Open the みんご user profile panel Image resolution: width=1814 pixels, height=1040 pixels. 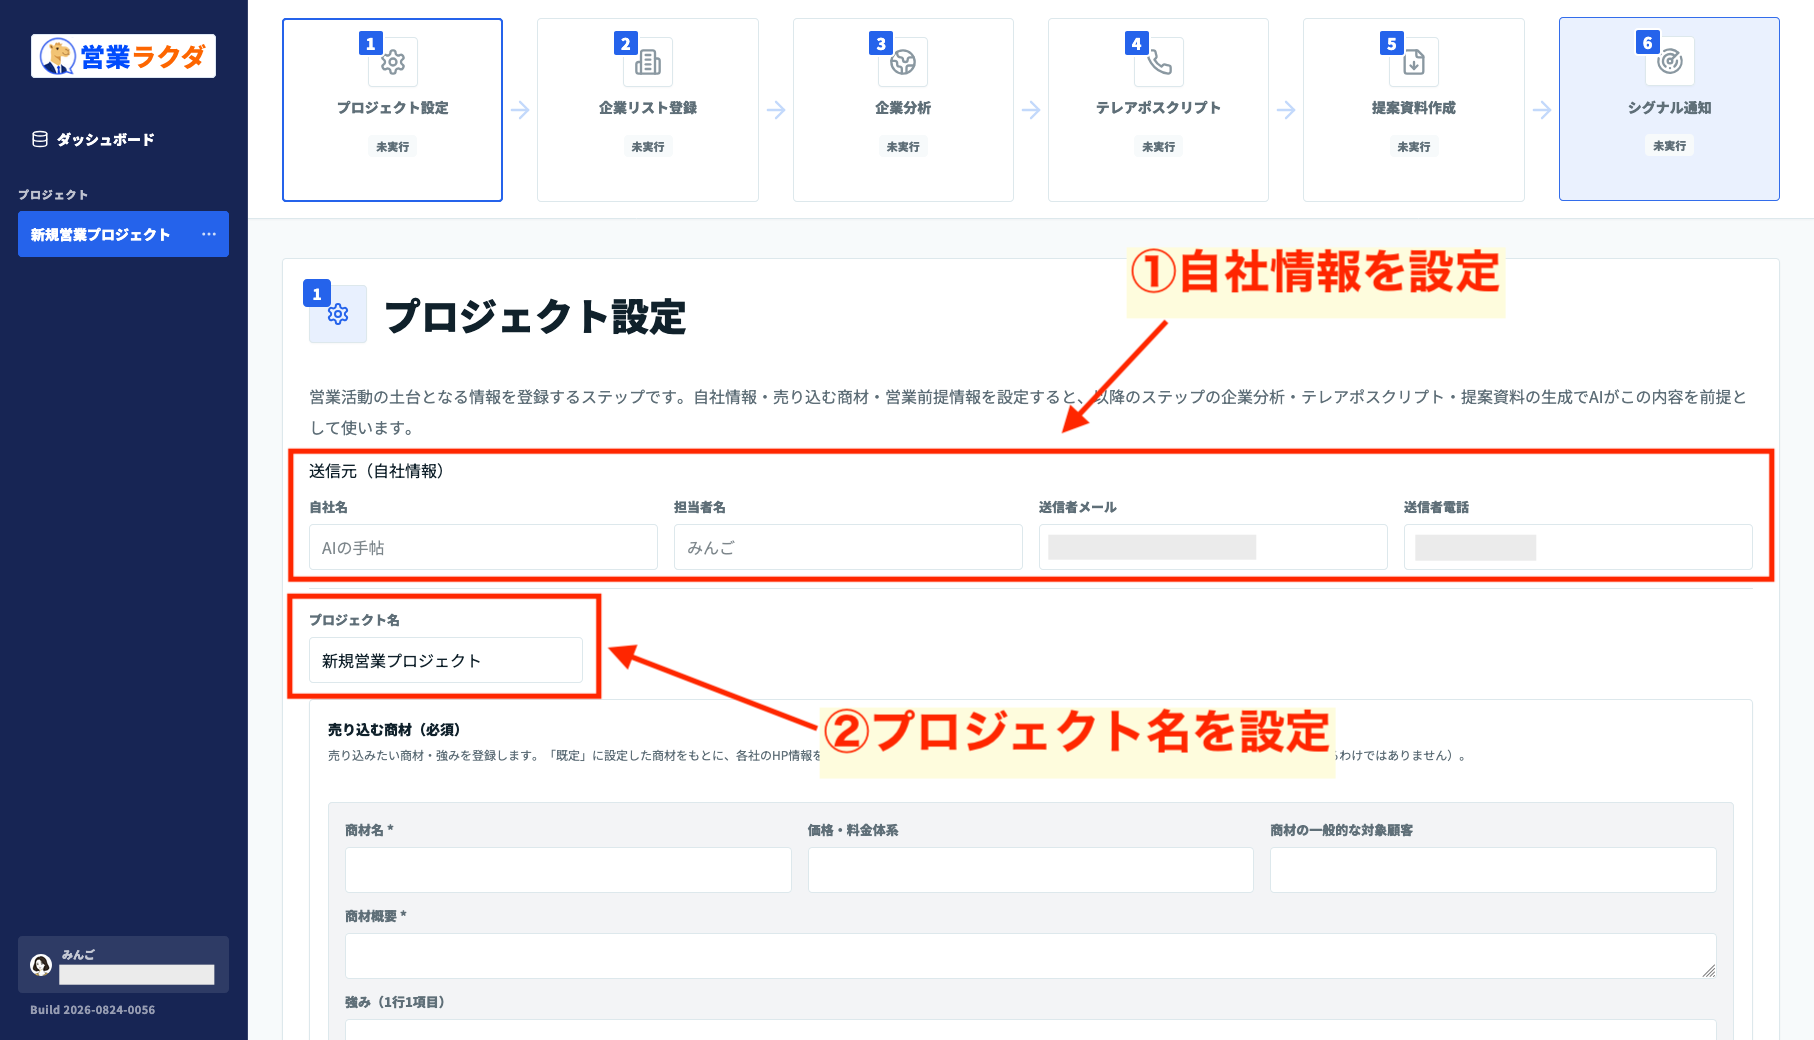tap(123, 964)
